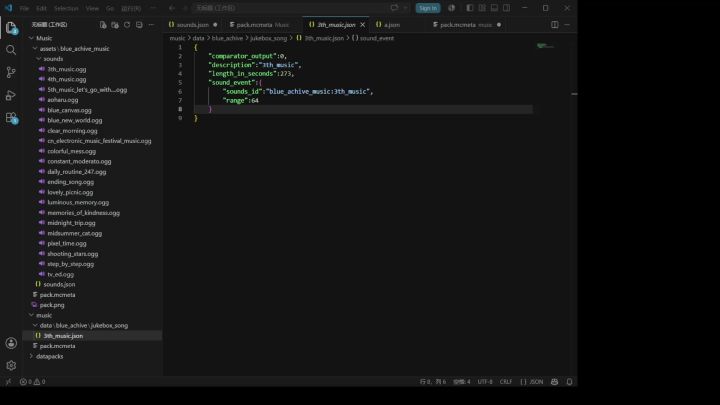Image resolution: width=720 pixels, height=405 pixels.
Task: Click the Sign In button
Action: [428, 8]
